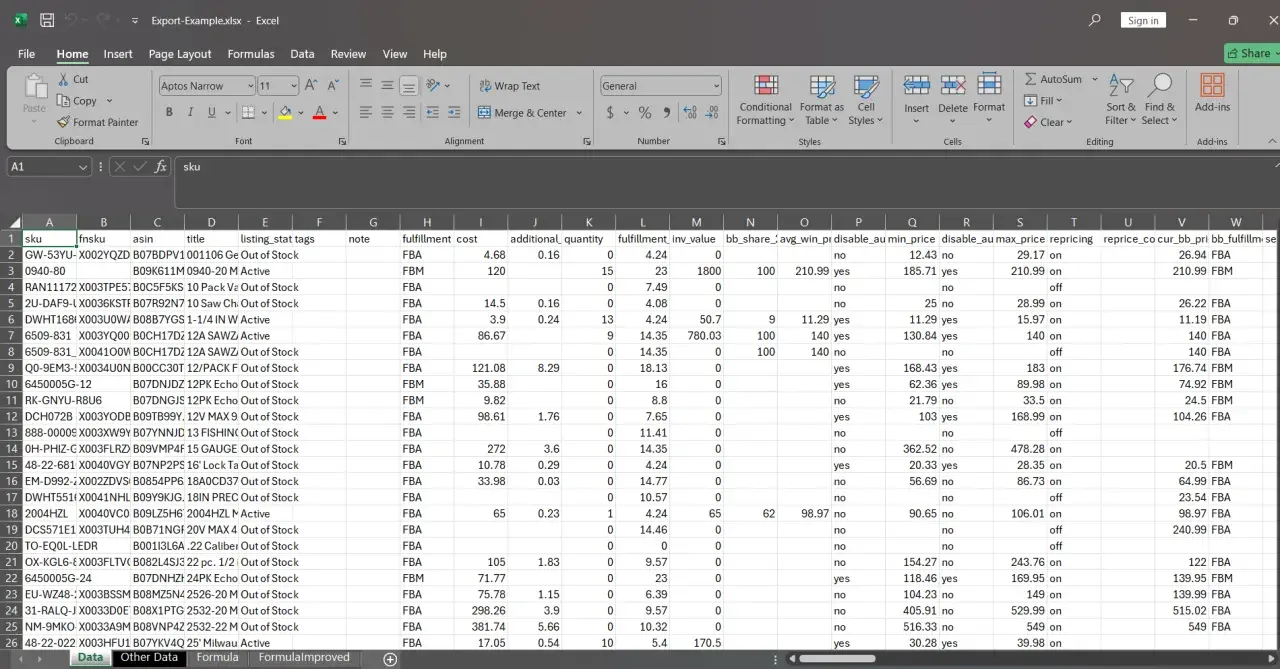Toggle Merge & Center
Screen dimensions: 1280x669
tap(523, 113)
